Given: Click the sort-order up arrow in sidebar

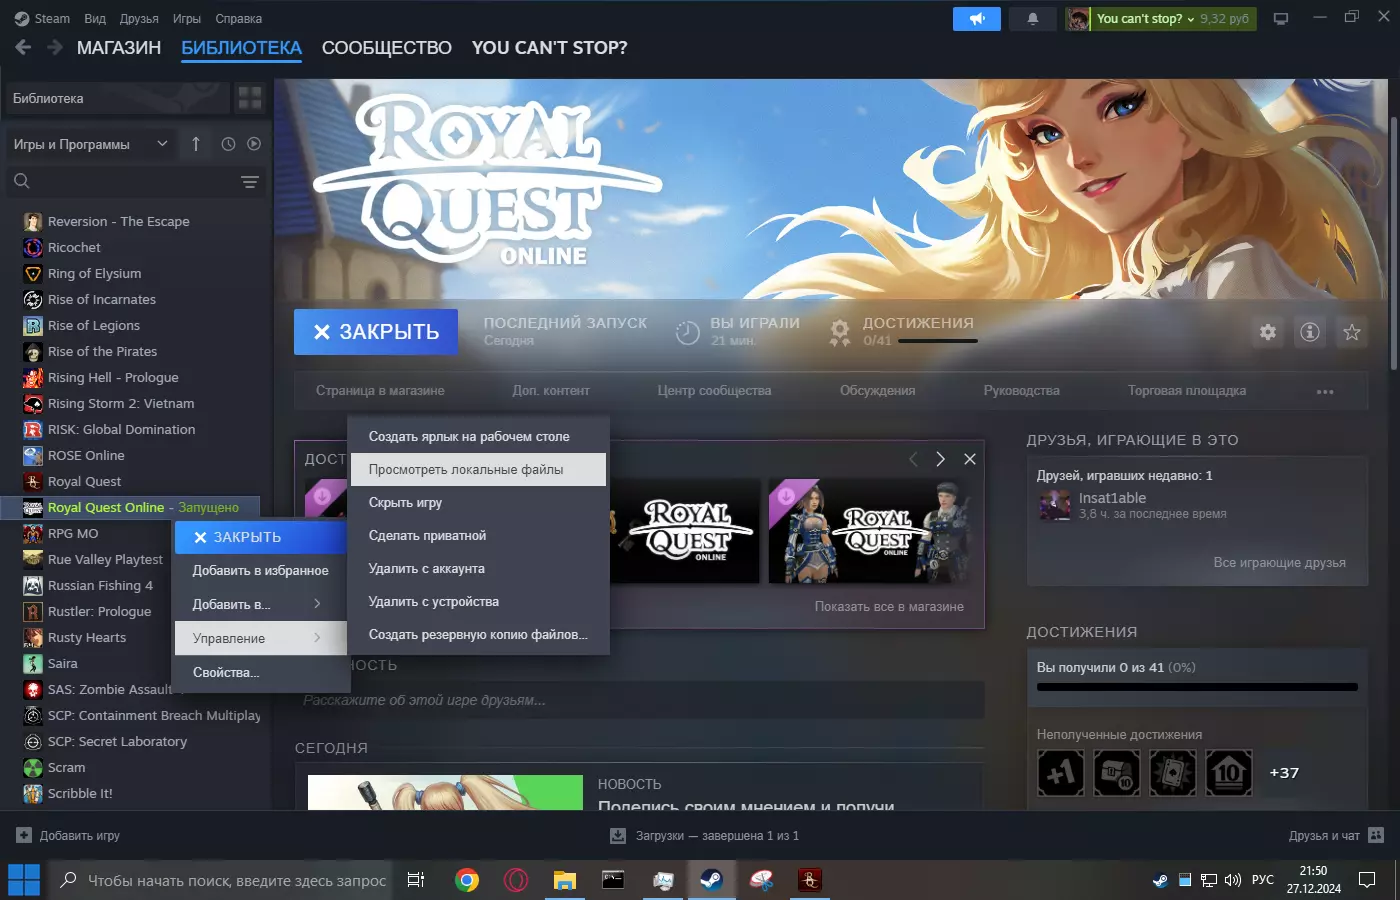Looking at the screenshot, I should click(x=196, y=144).
